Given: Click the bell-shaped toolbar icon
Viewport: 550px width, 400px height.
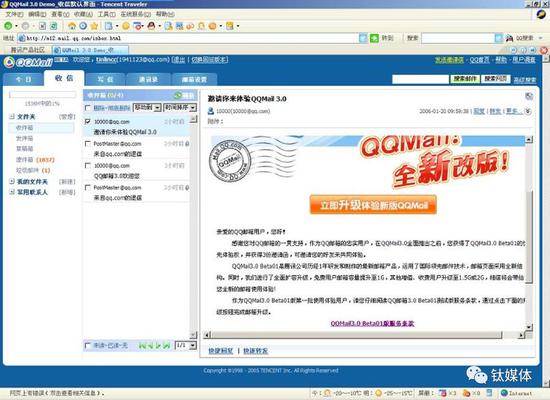Looking at the screenshot, I should 201,26.
